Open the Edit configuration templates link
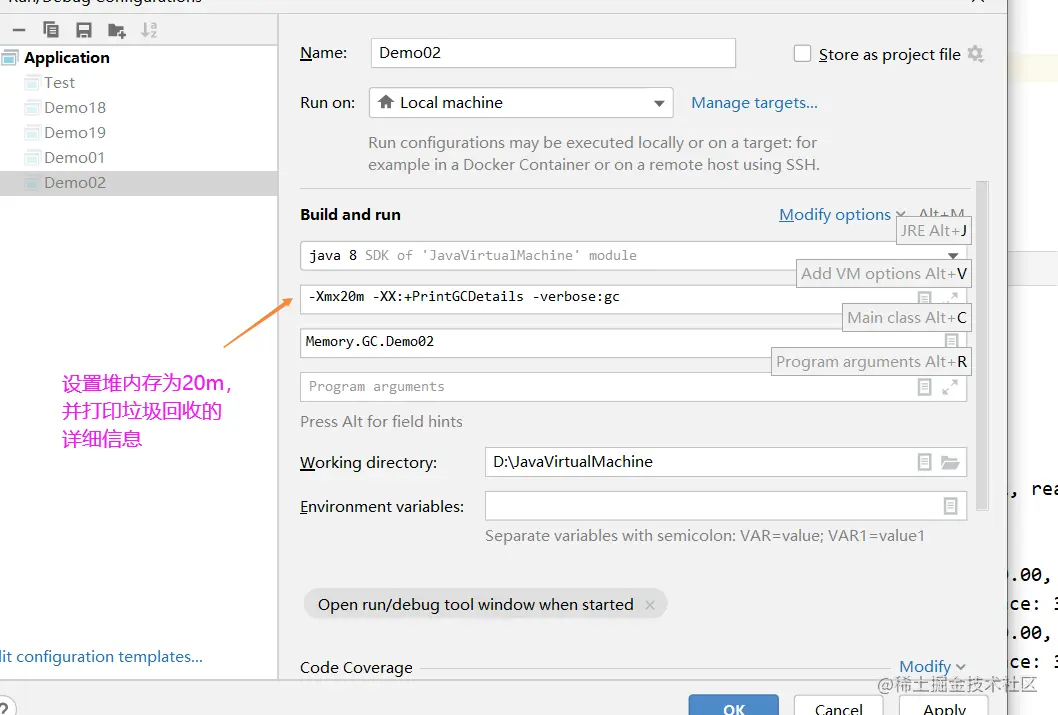 (x=101, y=656)
